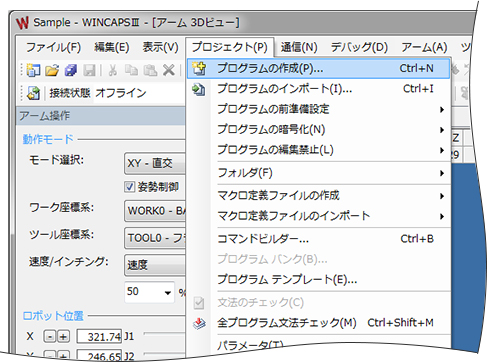Click the 動作モード section label

48,139
